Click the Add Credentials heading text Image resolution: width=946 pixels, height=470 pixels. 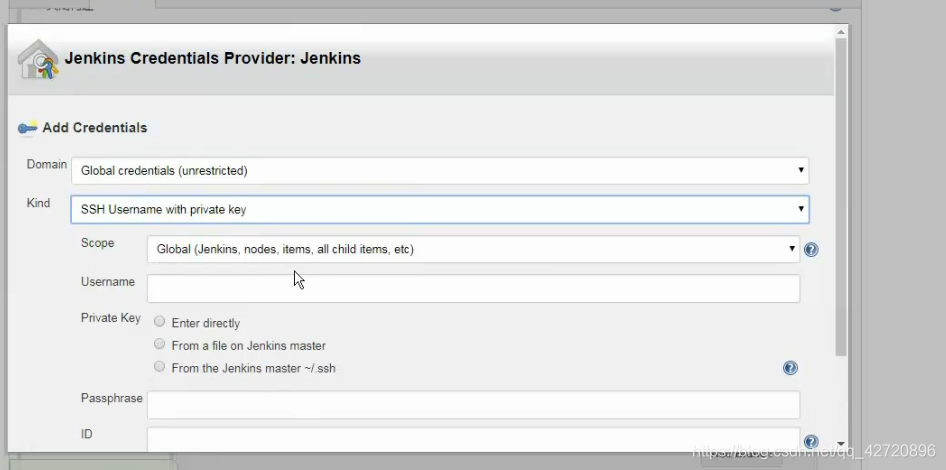(95, 128)
